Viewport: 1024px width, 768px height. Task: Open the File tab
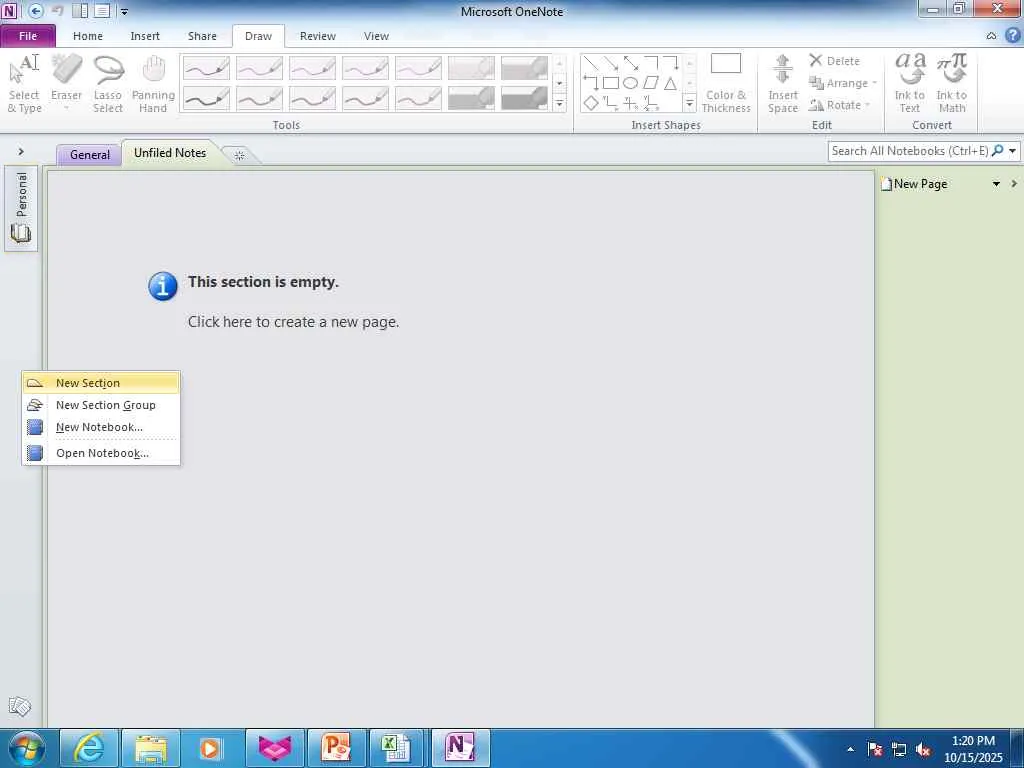(x=28, y=36)
